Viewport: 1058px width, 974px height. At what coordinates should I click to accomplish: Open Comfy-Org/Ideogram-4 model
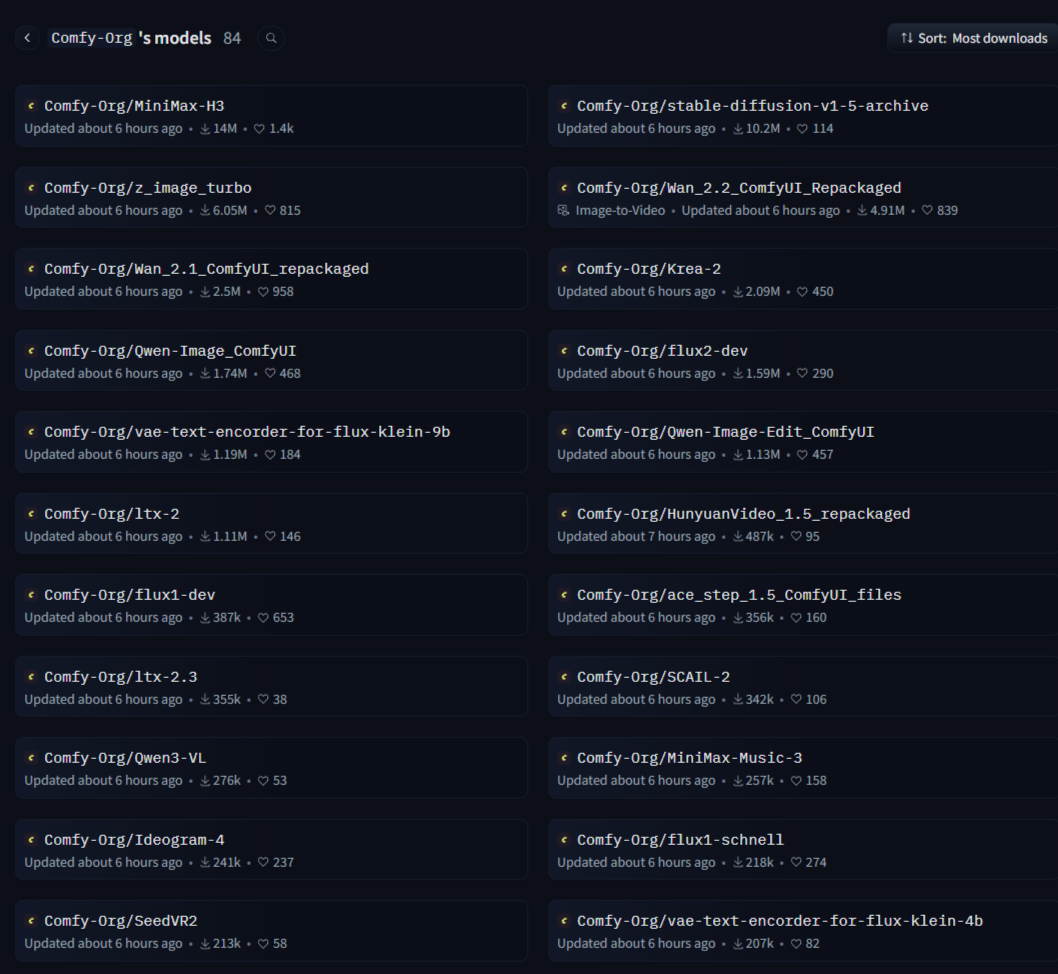click(271, 849)
